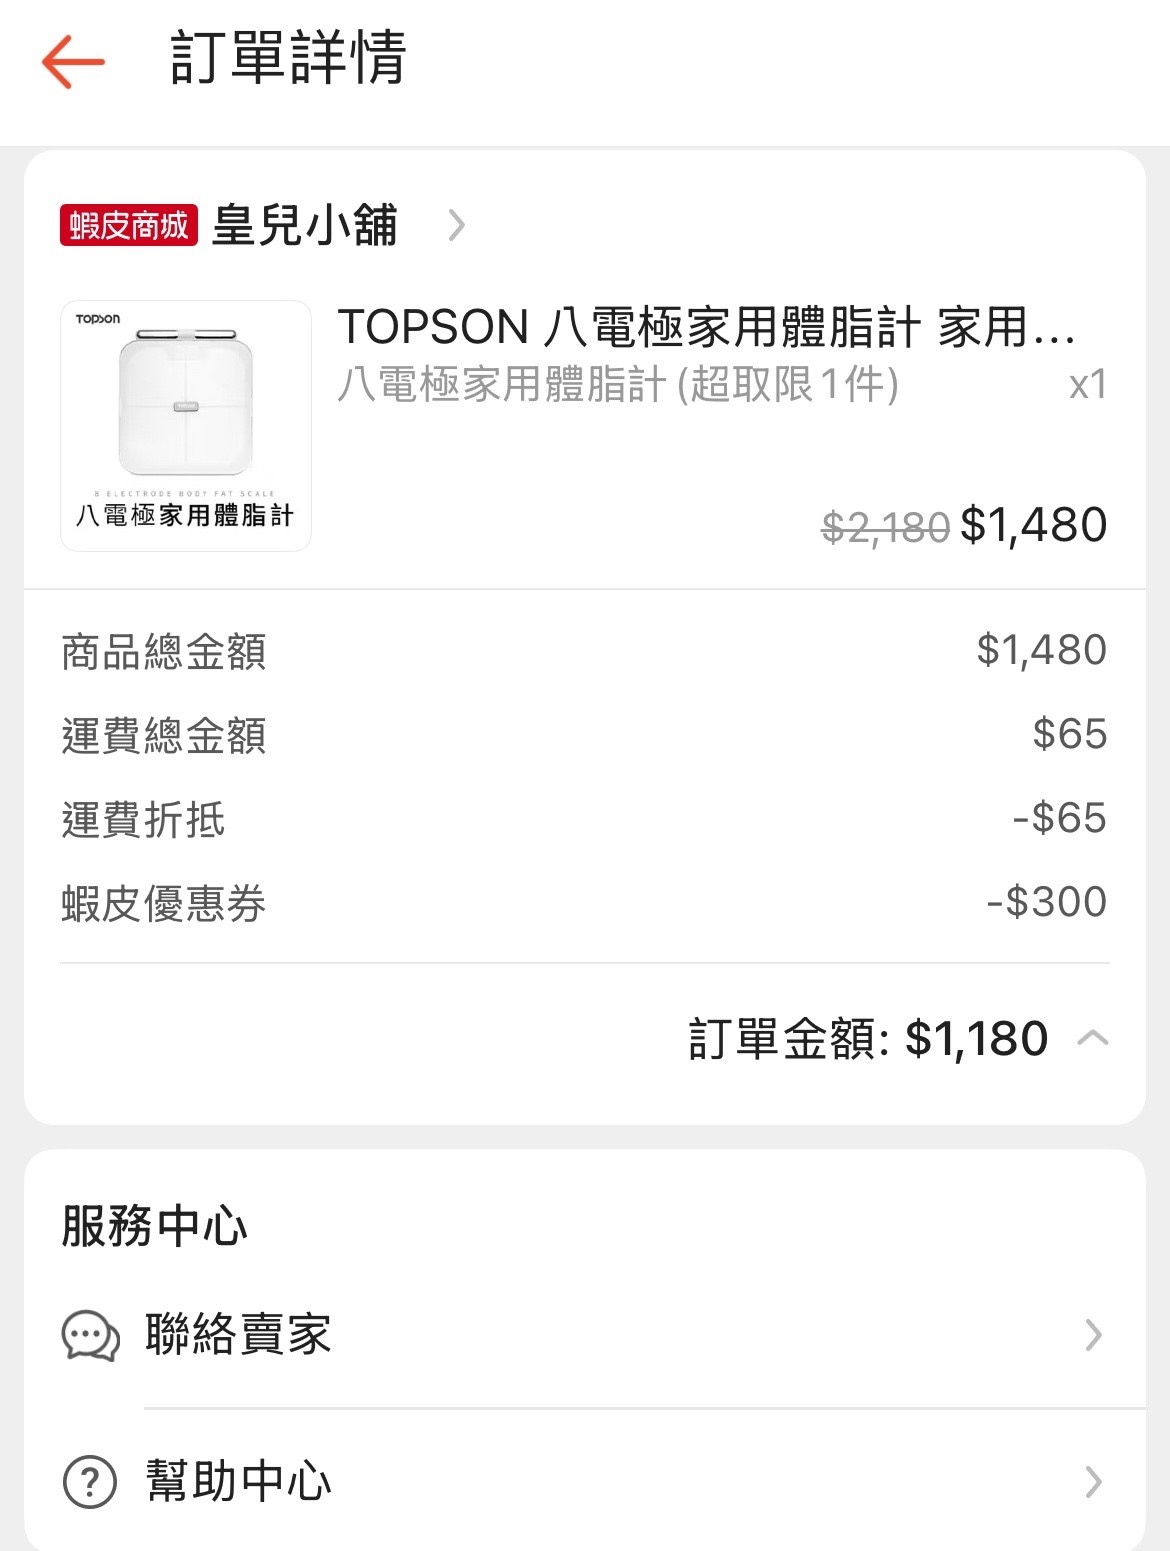Open the 蝦皮商城 mall badge
The image size is (1170, 1551).
129,225
